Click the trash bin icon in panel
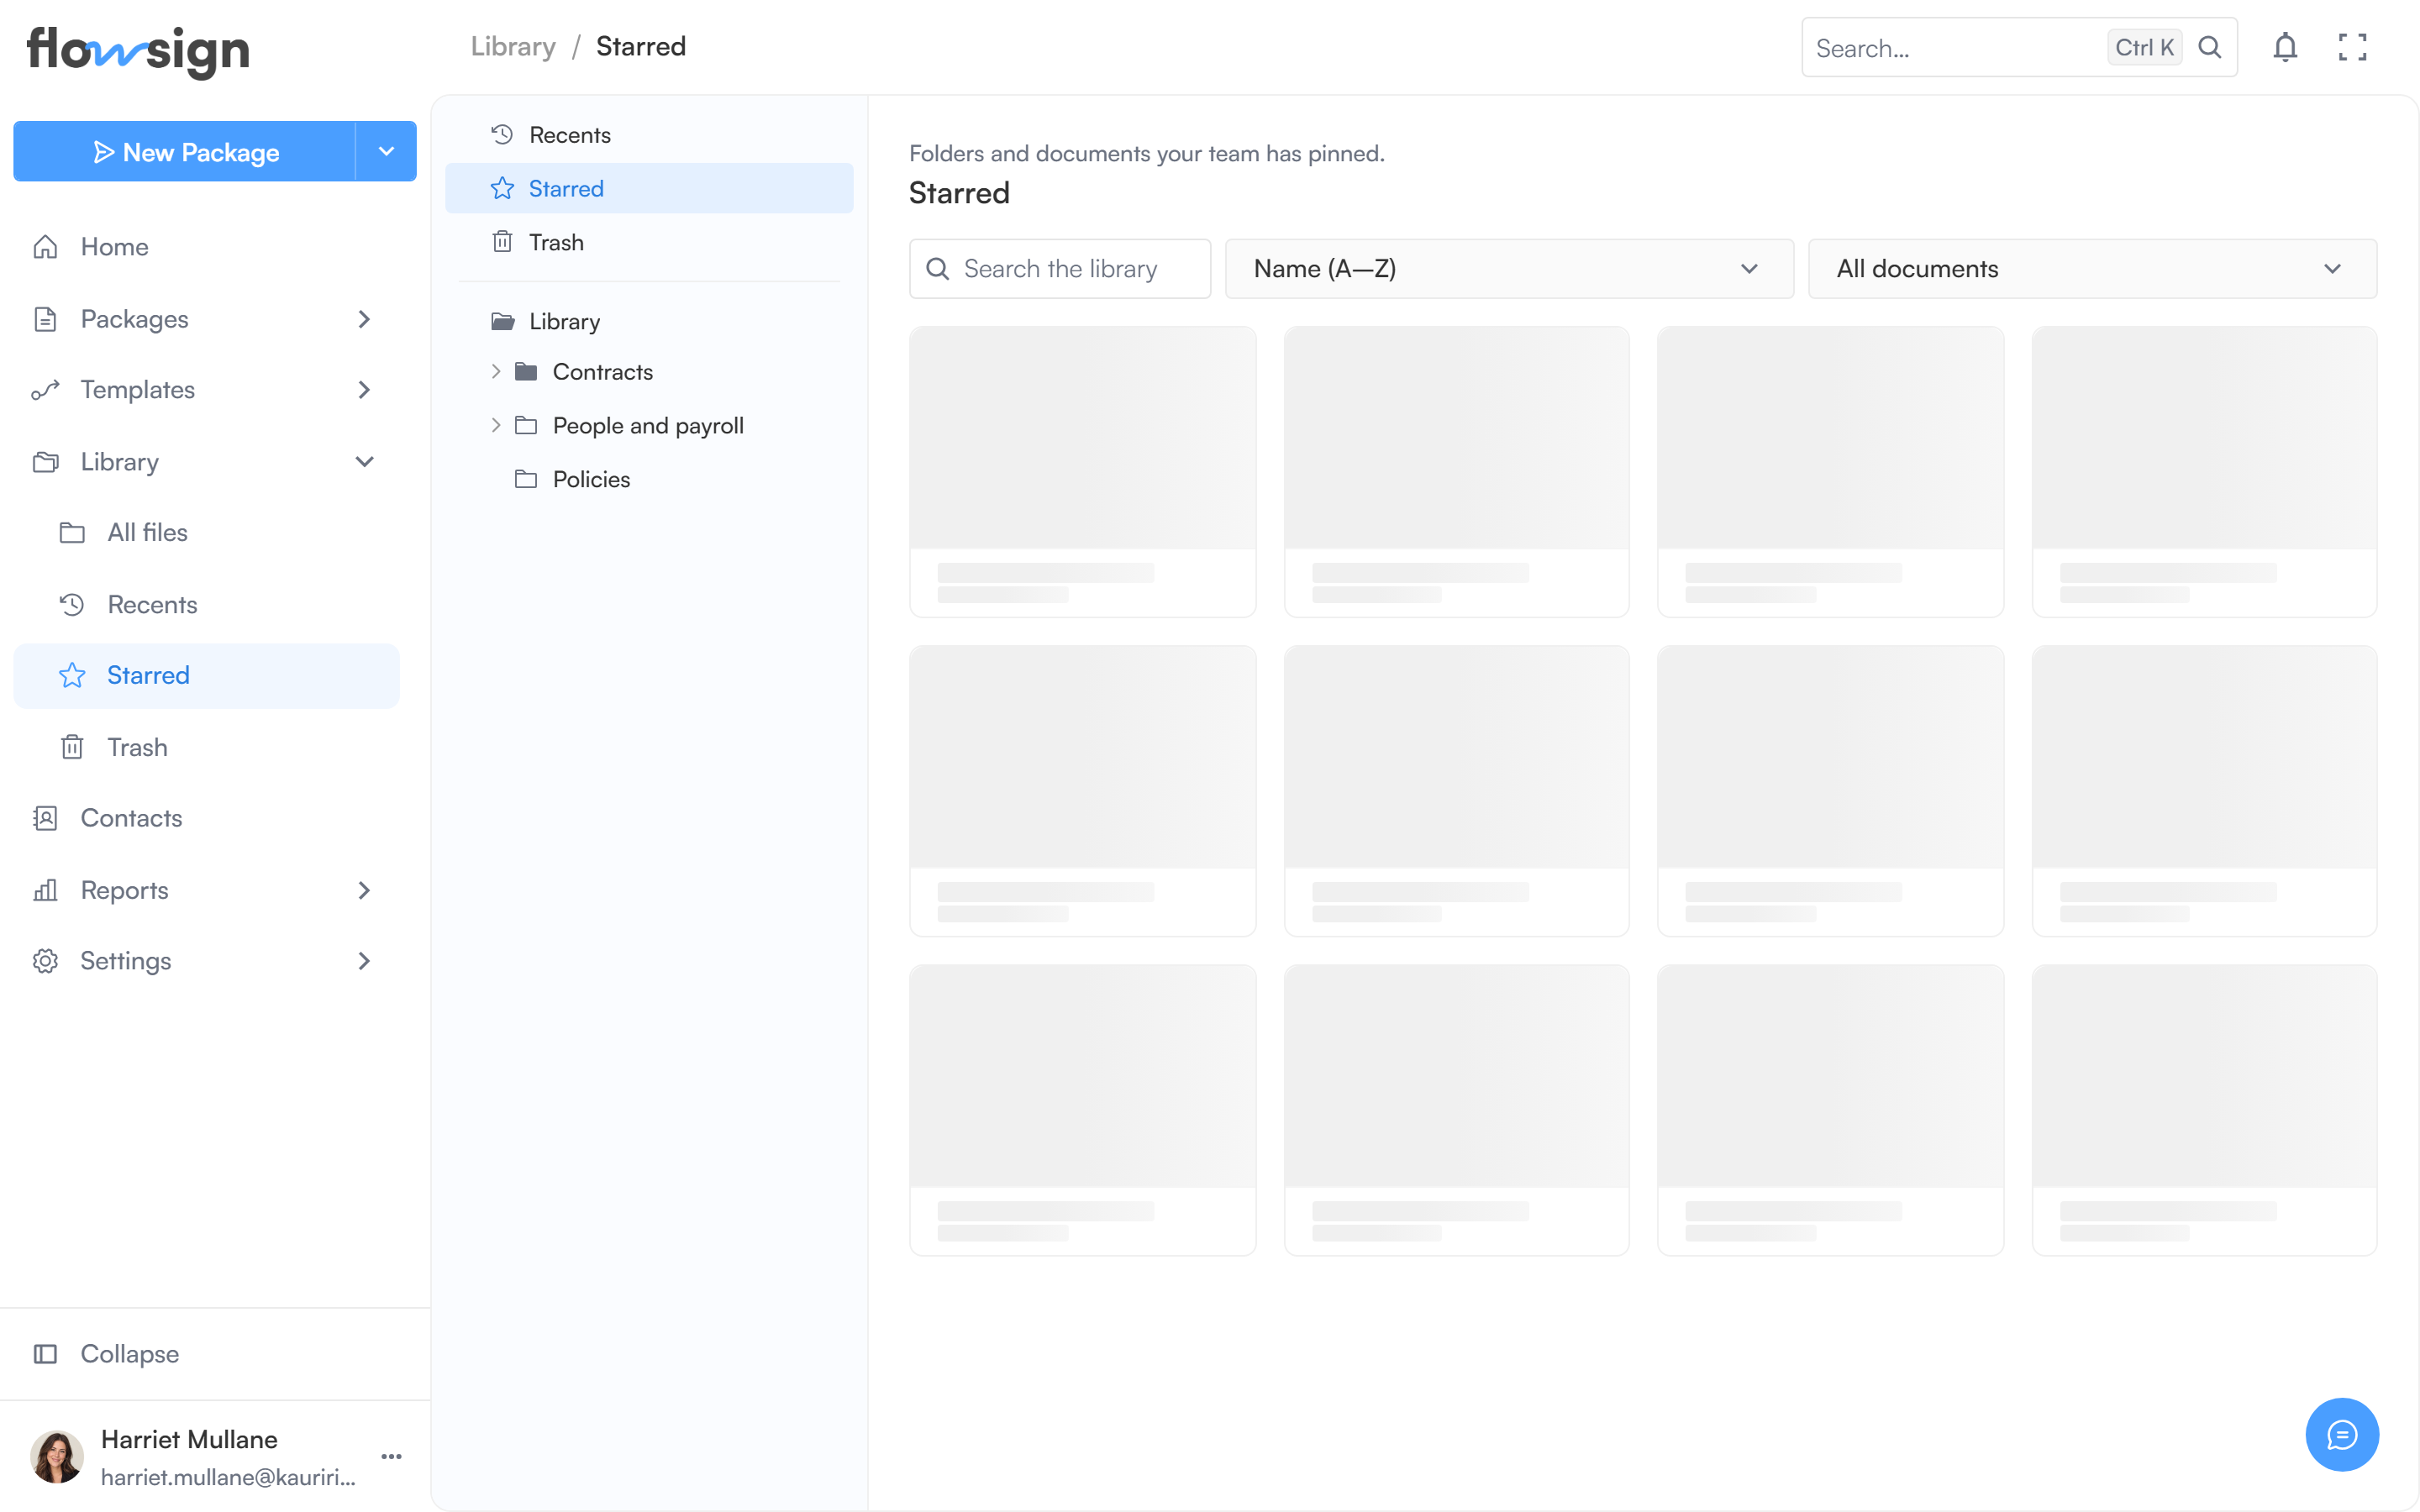 [x=502, y=242]
